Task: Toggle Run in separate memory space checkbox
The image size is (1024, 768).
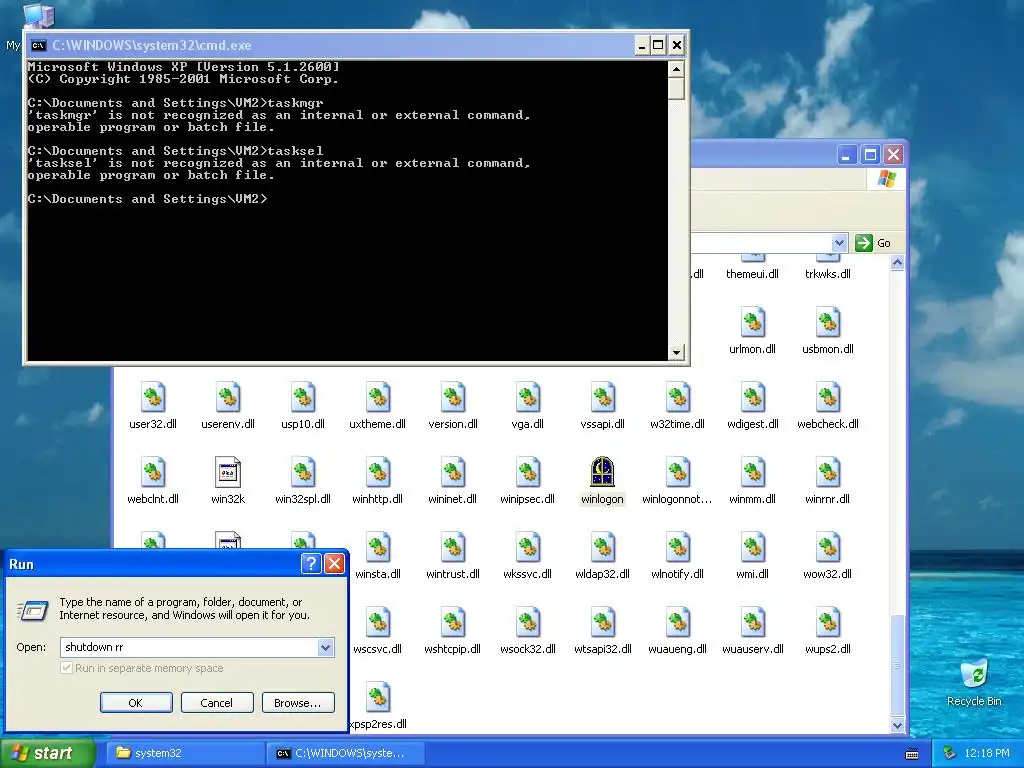Action: click(66, 668)
